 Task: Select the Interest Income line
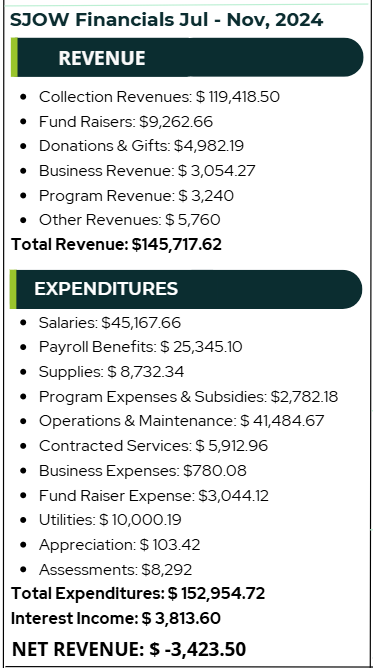(x=116, y=619)
